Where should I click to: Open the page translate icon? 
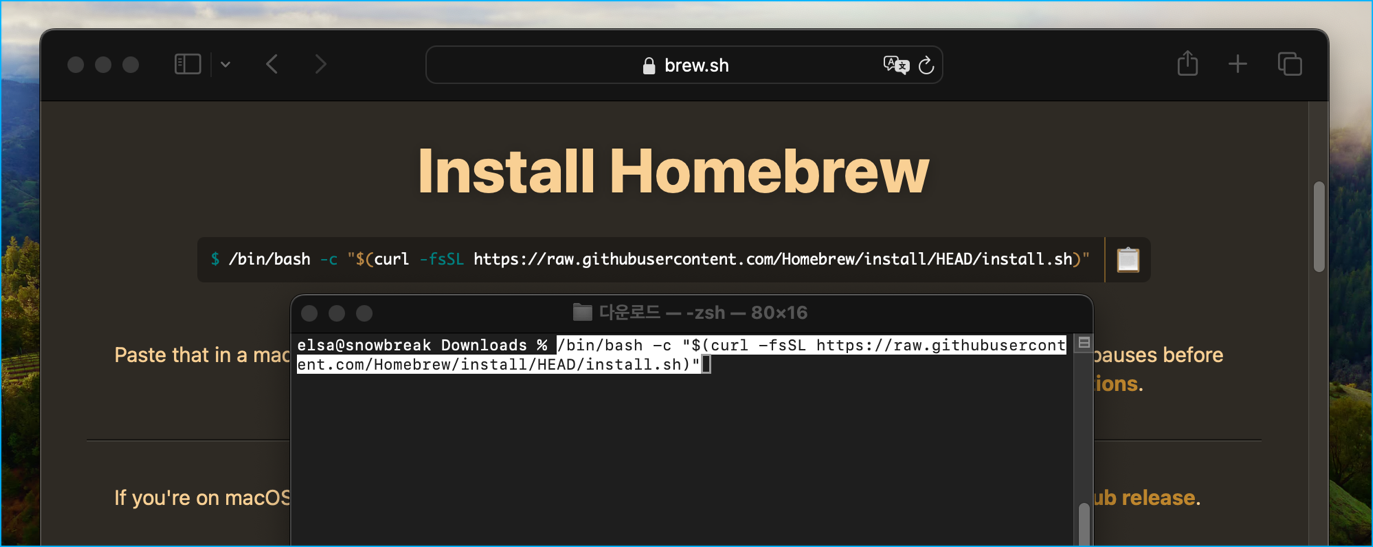896,65
